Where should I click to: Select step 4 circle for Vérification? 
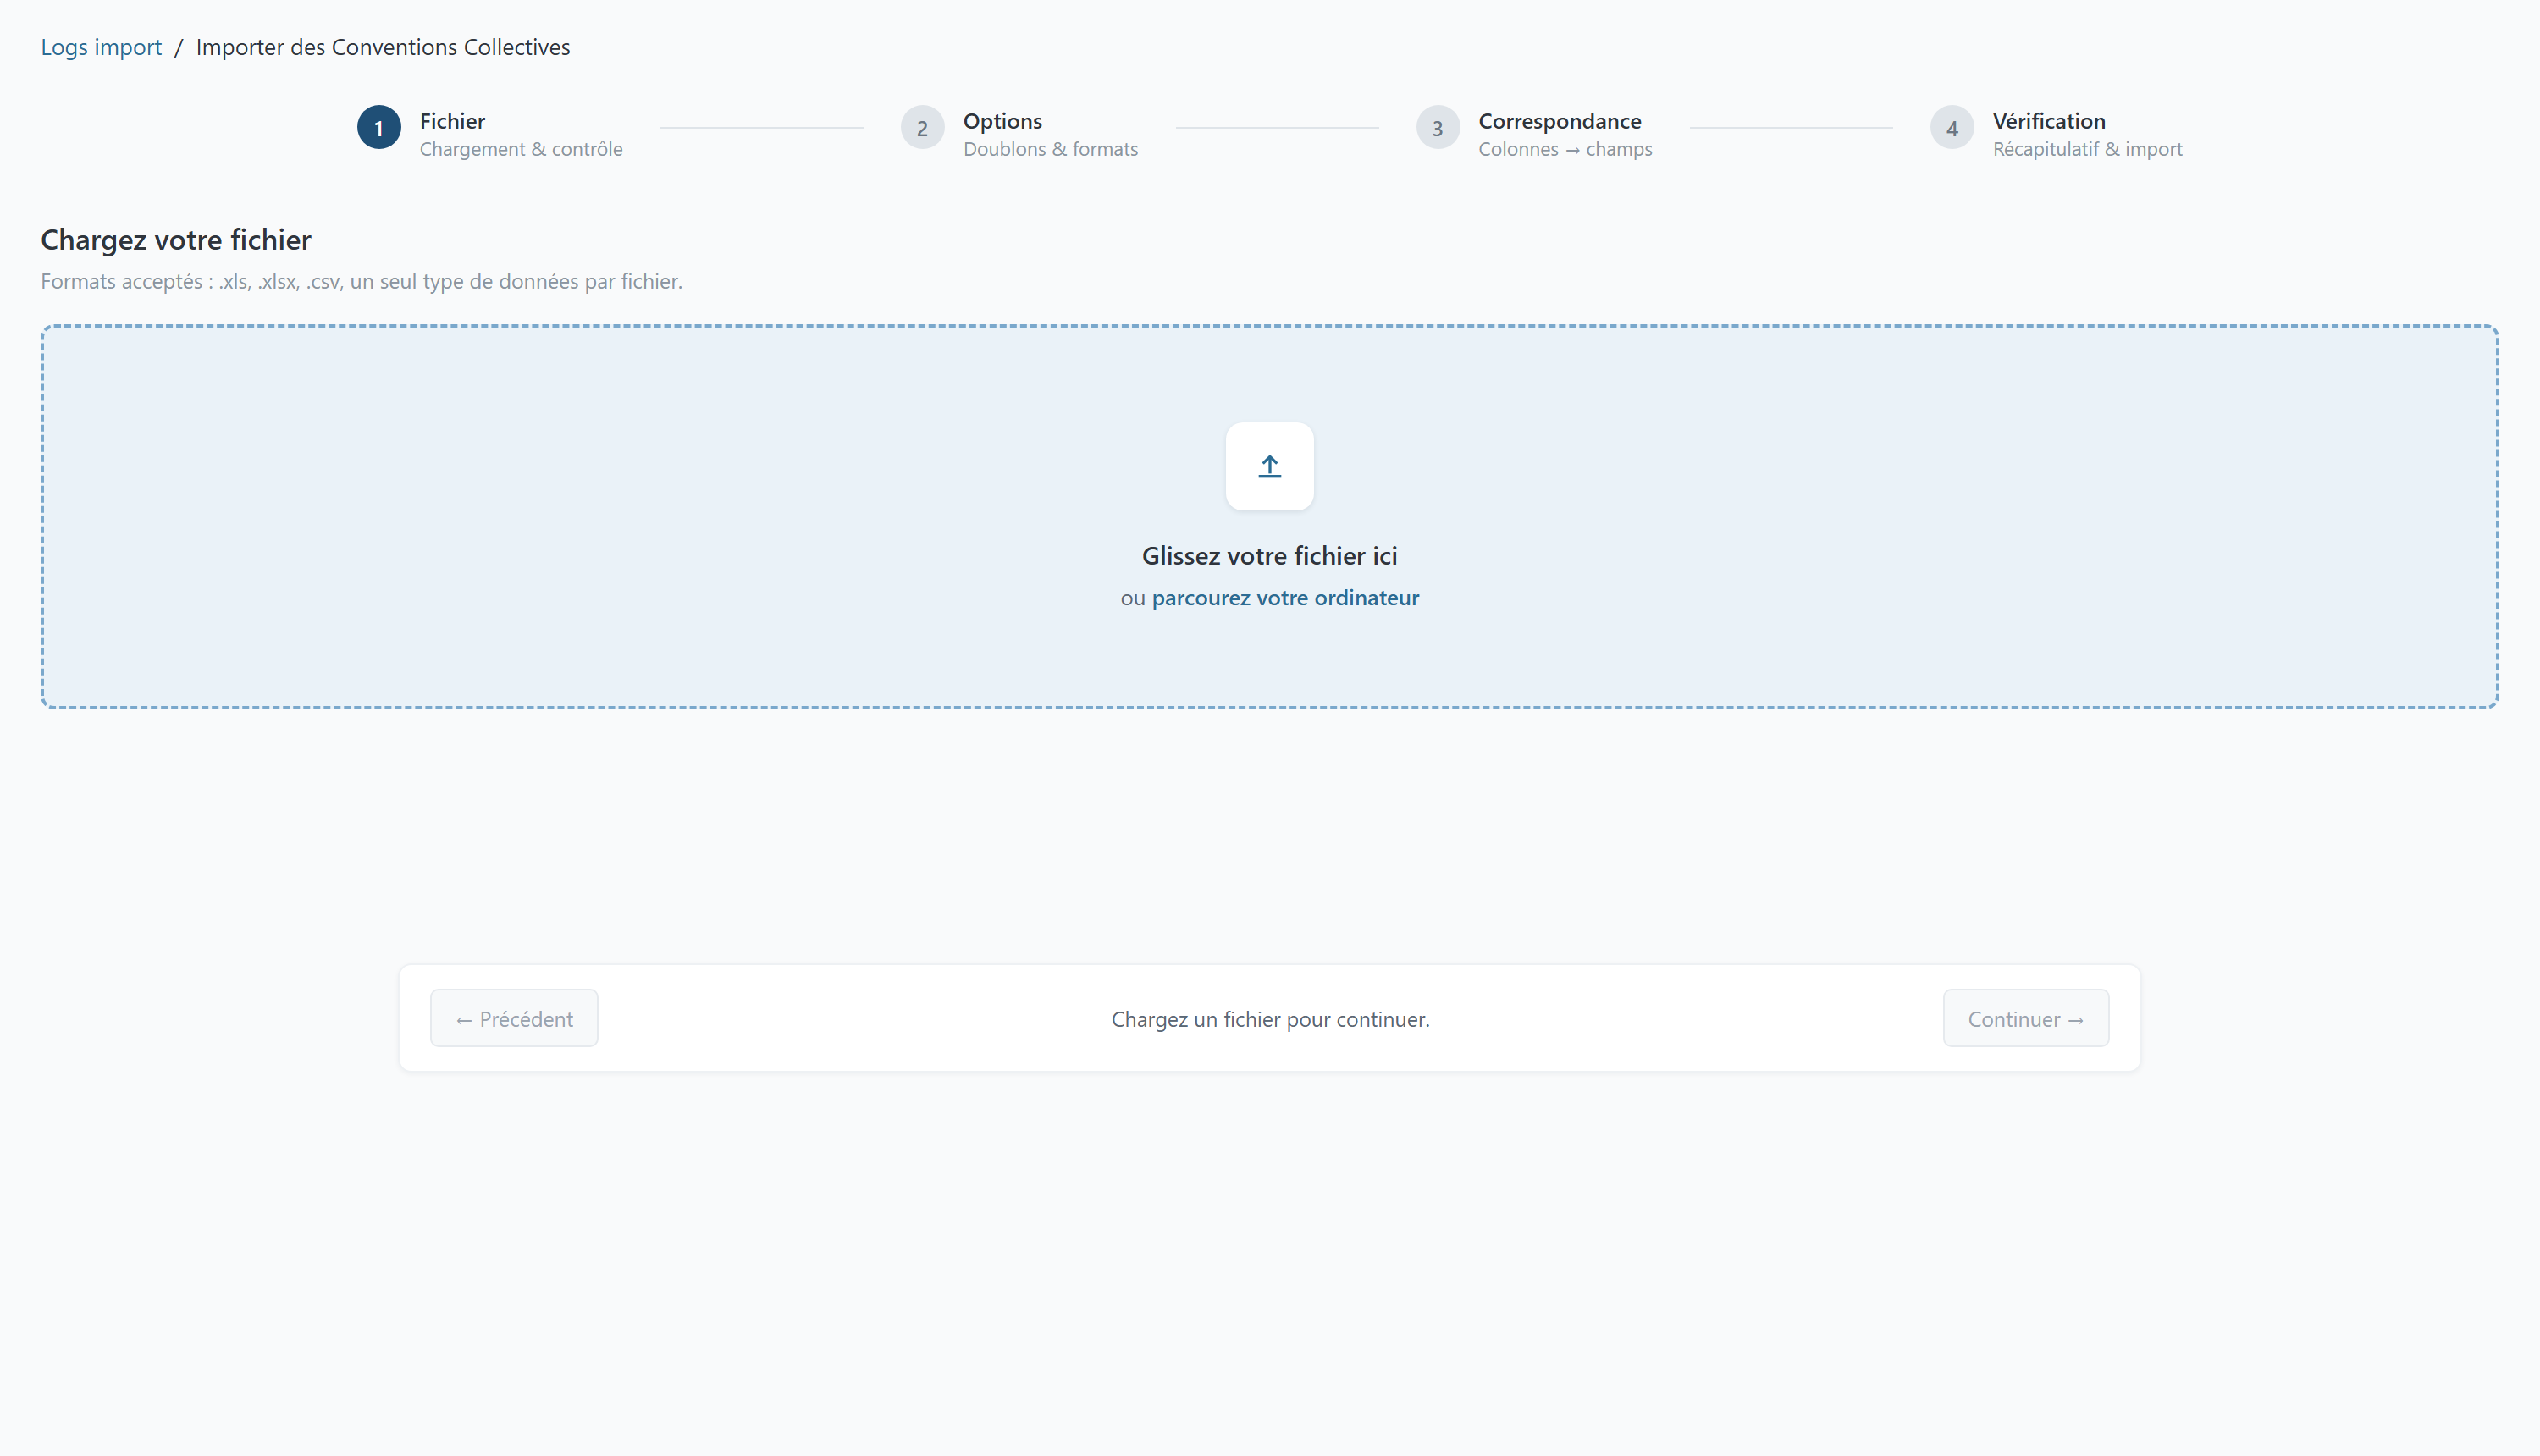(1952, 128)
